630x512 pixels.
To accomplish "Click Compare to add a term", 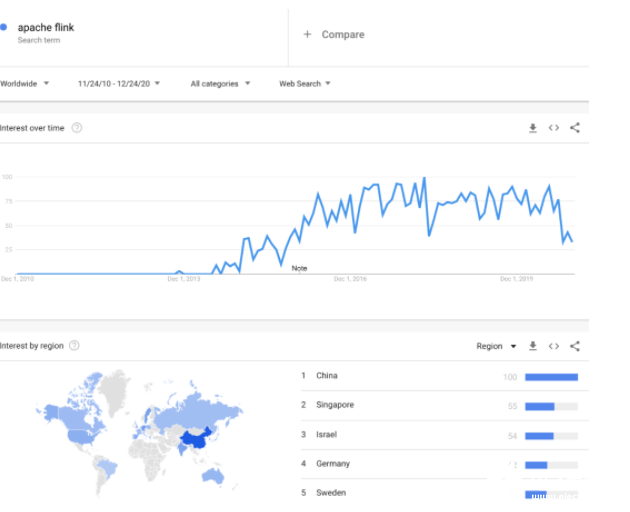I will click(335, 35).
